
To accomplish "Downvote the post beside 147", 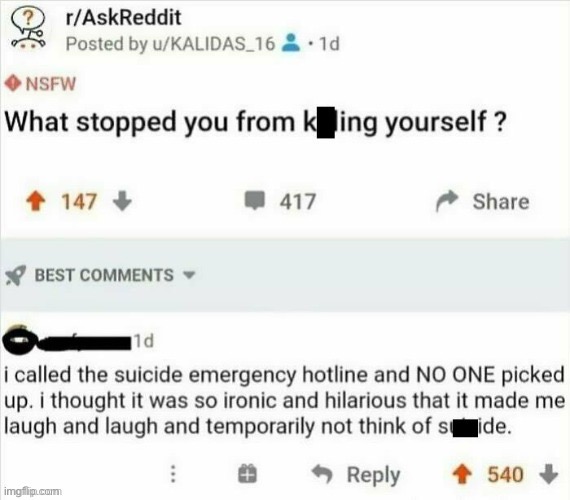I will (x=122, y=201).
